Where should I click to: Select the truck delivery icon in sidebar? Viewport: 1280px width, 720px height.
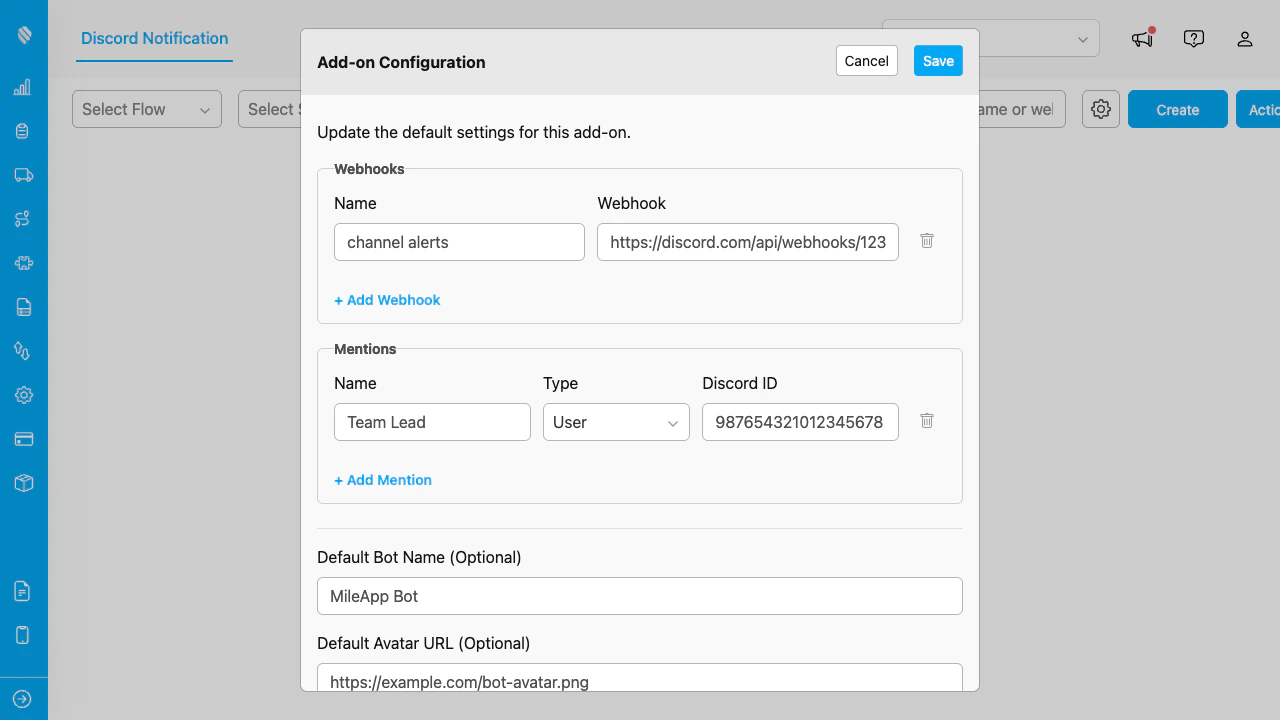point(22,175)
